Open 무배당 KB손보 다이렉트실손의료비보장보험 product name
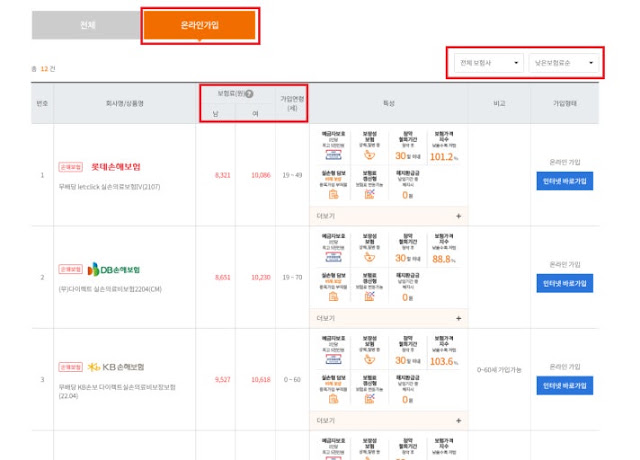The height and width of the screenshot is (460, 640). [117, 391]
